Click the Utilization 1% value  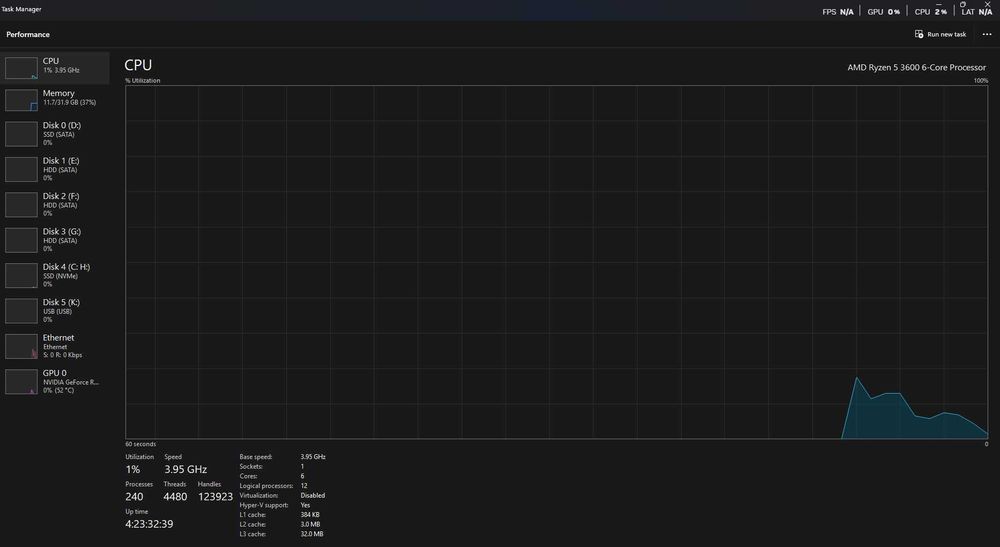tap(133, 469)
